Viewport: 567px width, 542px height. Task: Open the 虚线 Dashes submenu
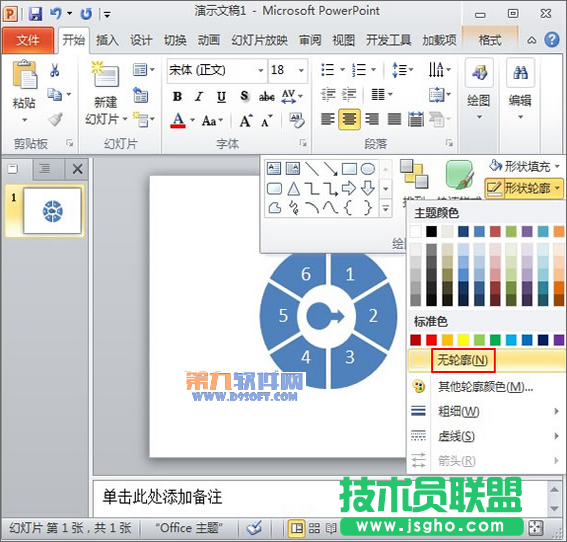pyautogui.click(x=485, y=436)
